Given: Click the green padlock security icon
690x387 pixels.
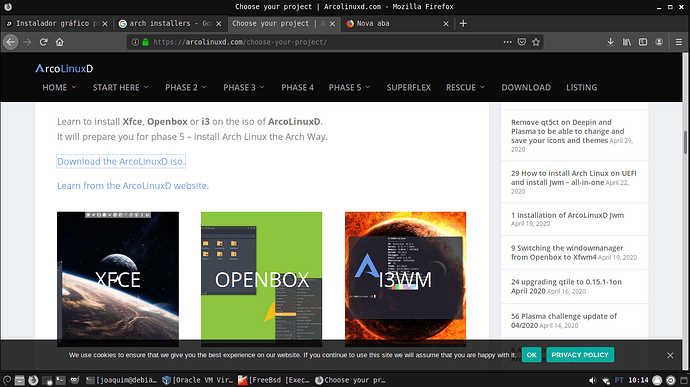Looking at the screenshot, I should 145,42.
